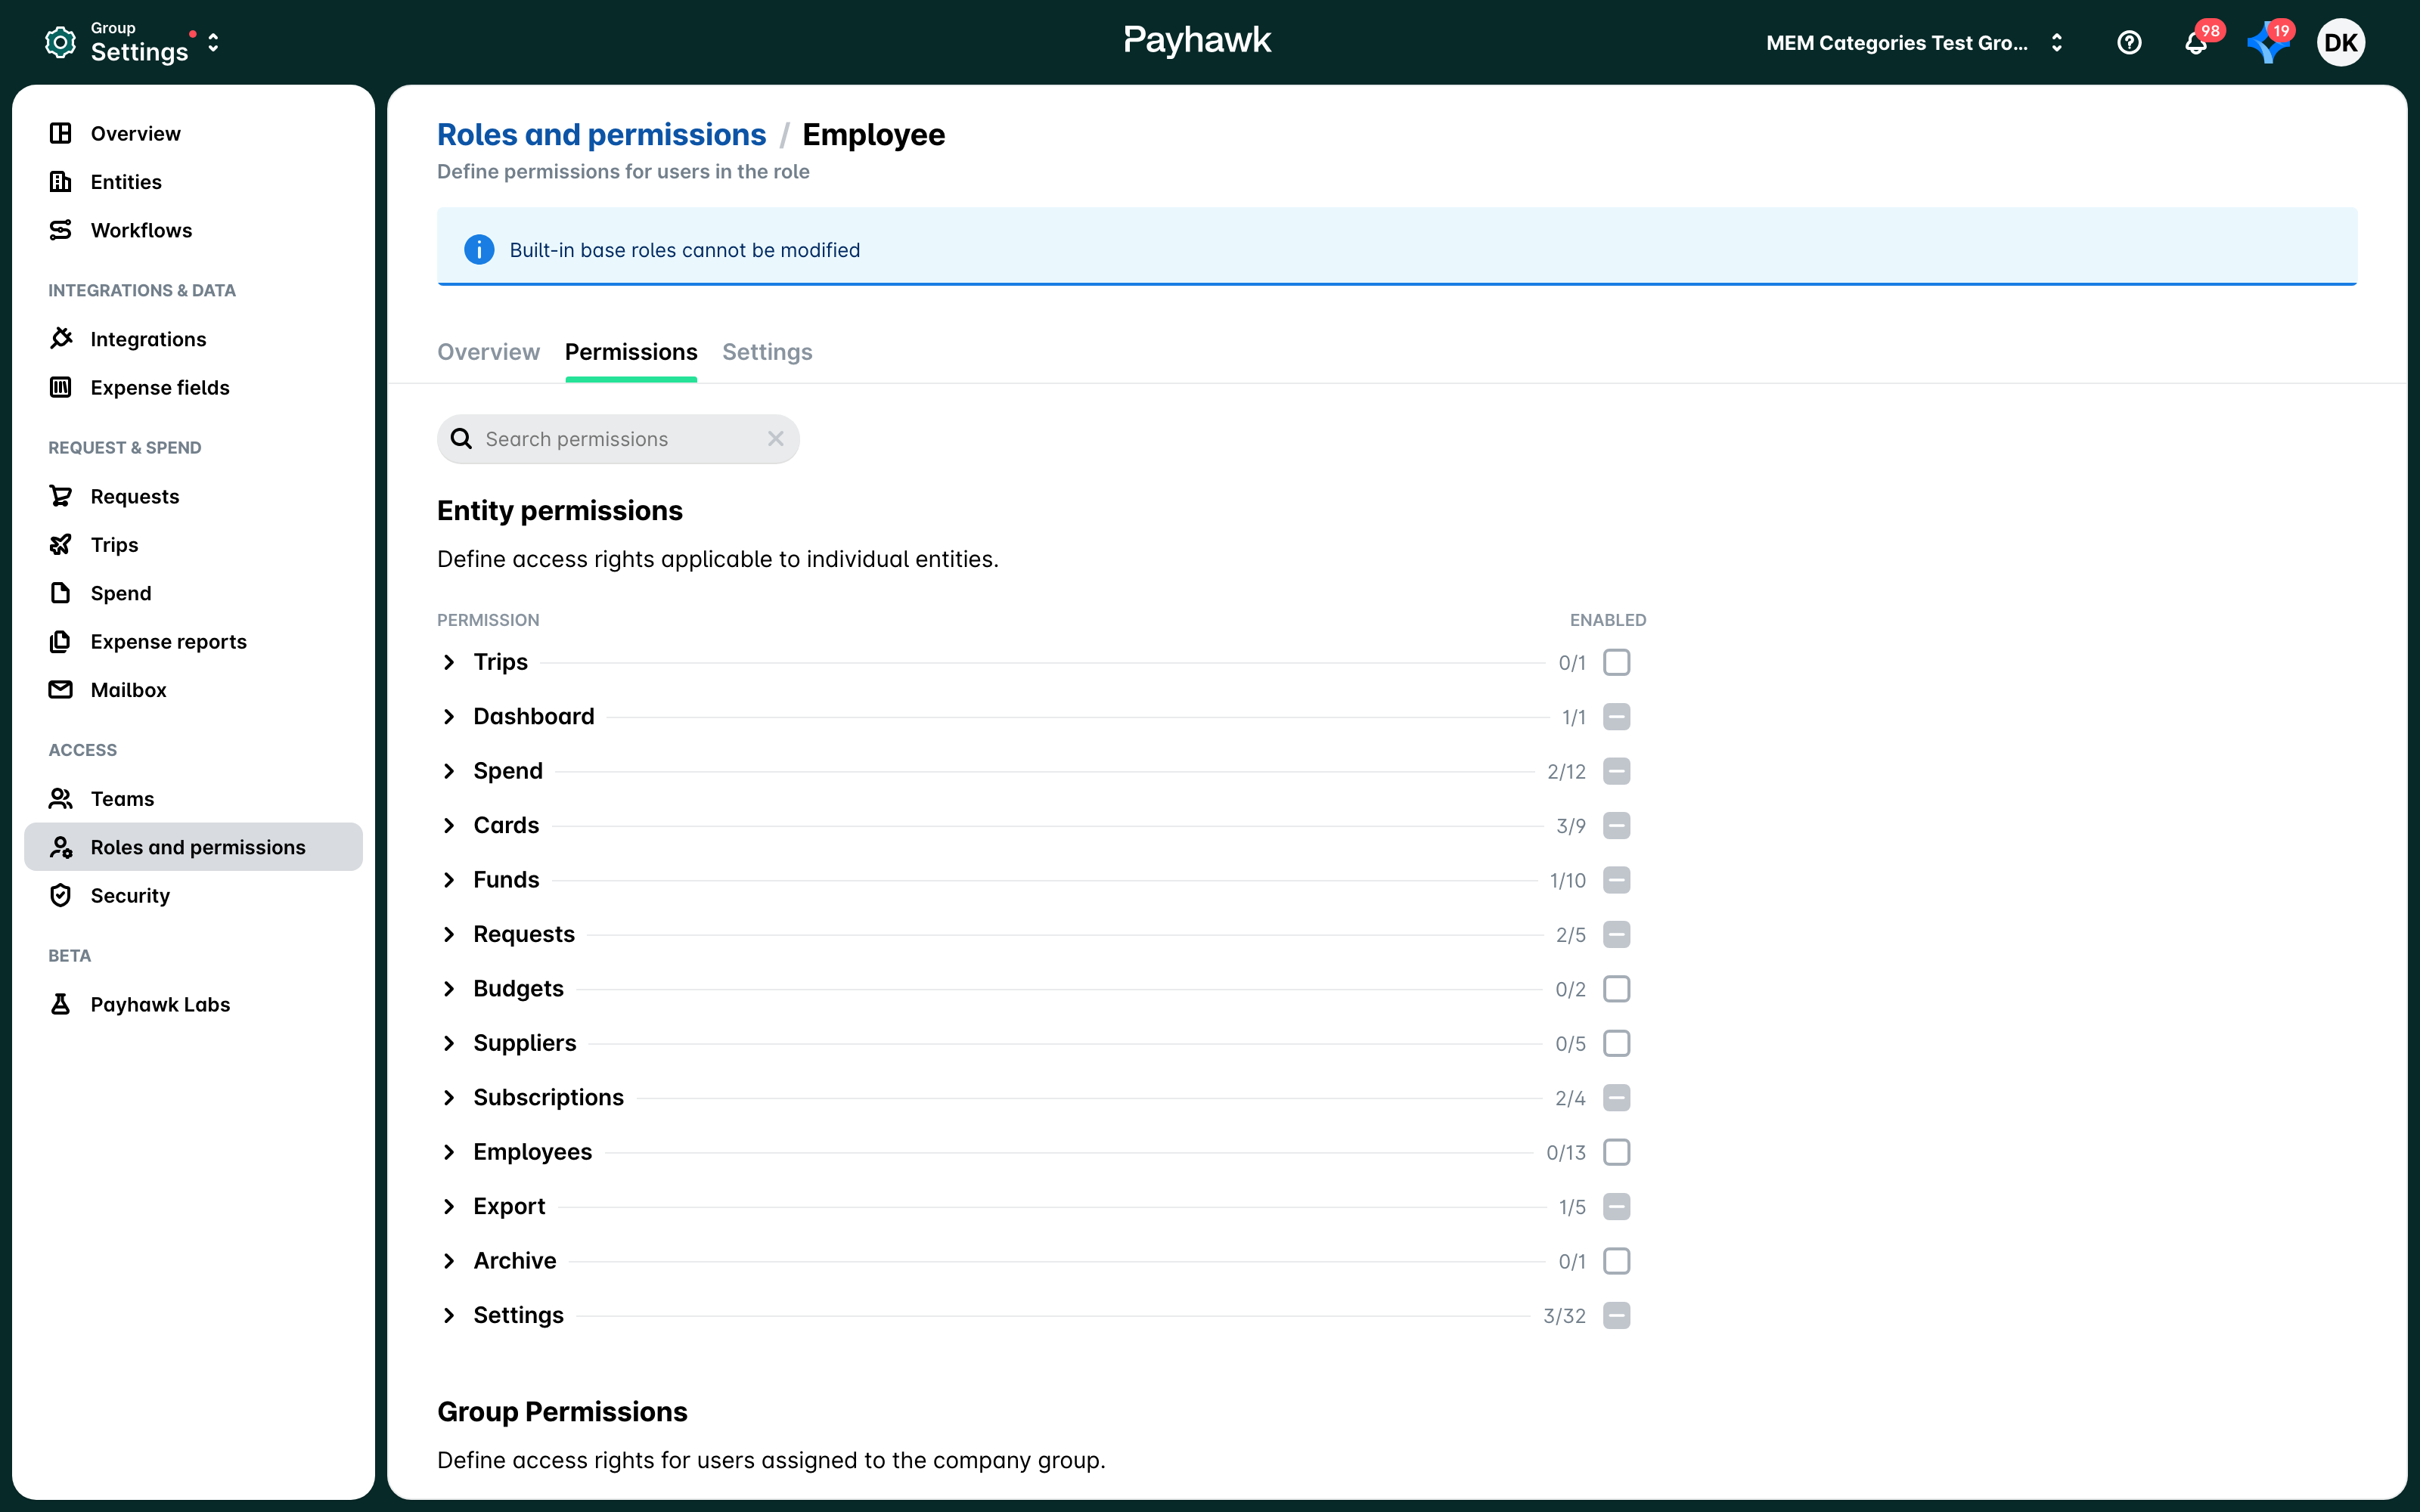Open Integrations in the sidebar
This screenshot has height=1512, width=2420.
tap(193, 338)
